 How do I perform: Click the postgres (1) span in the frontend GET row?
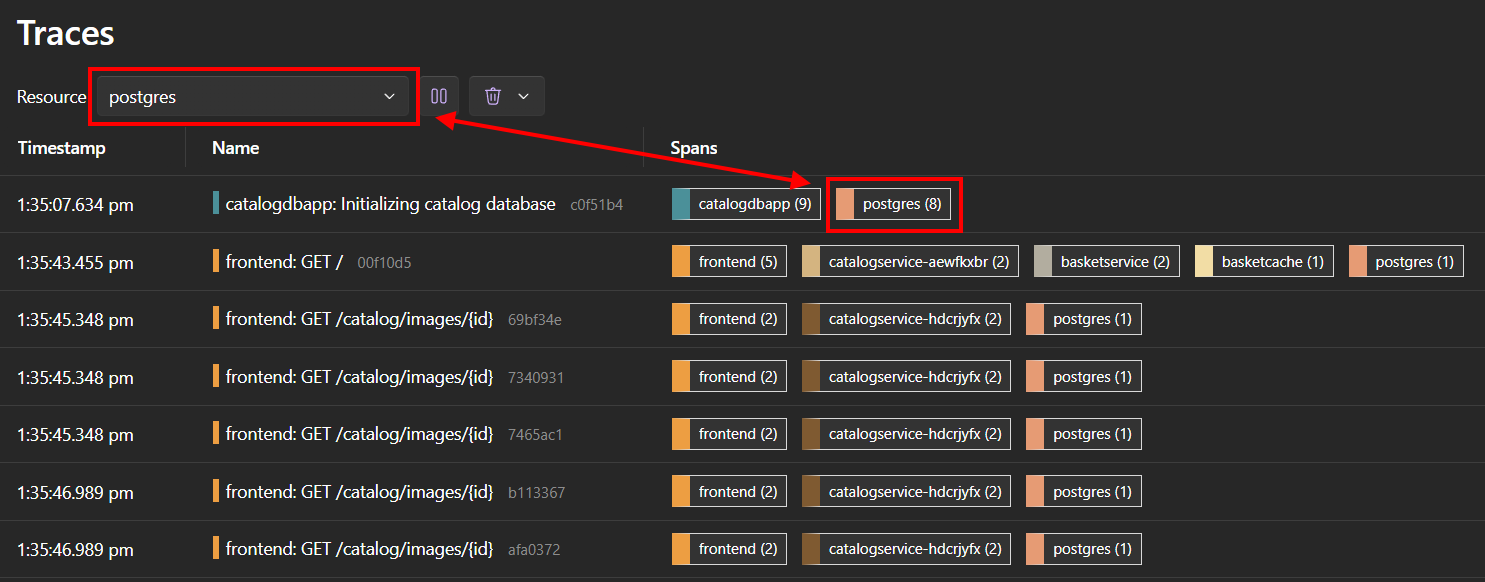click(1405, 261)
